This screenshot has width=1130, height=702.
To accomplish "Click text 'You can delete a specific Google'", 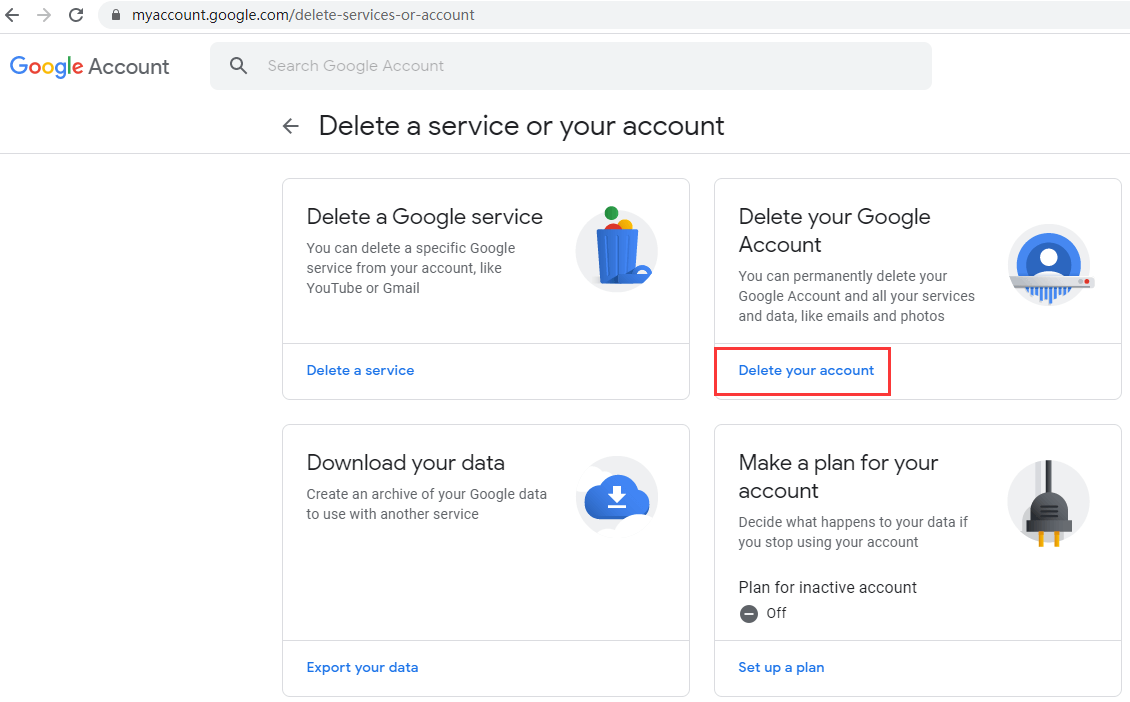I will point(411,248).
